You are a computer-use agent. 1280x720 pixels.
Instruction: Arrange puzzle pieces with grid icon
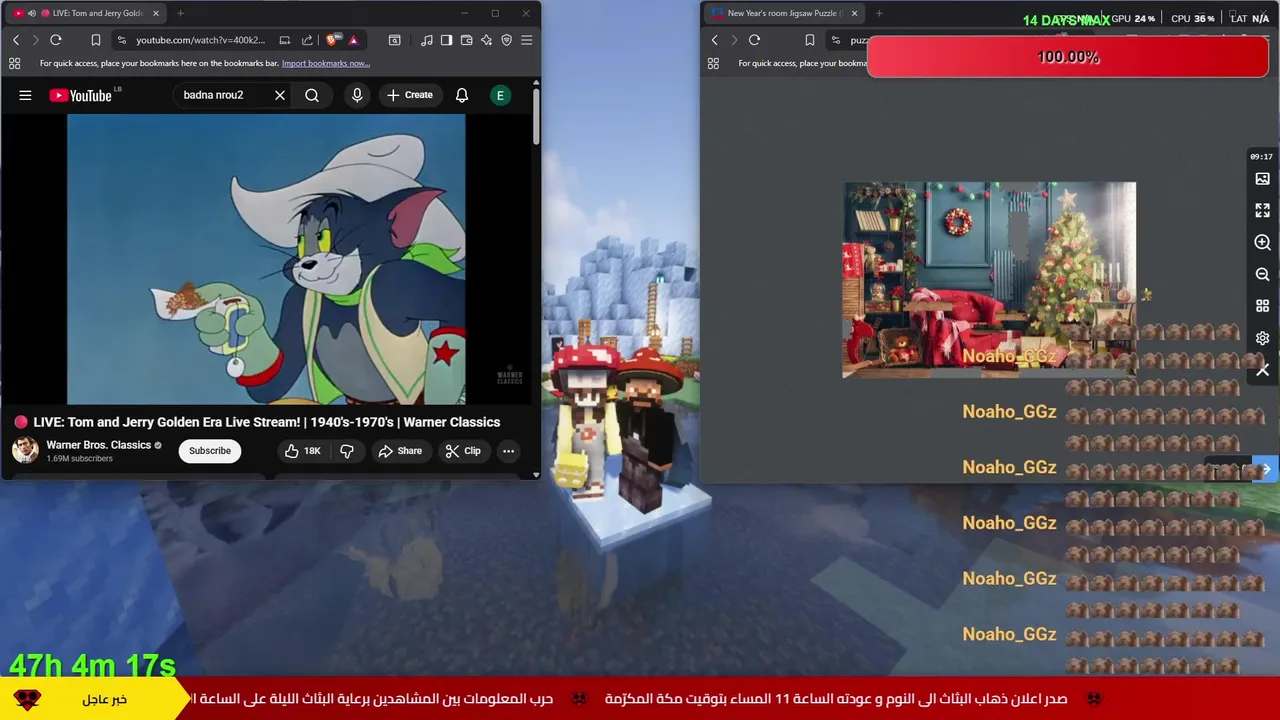pos(1262,306)
